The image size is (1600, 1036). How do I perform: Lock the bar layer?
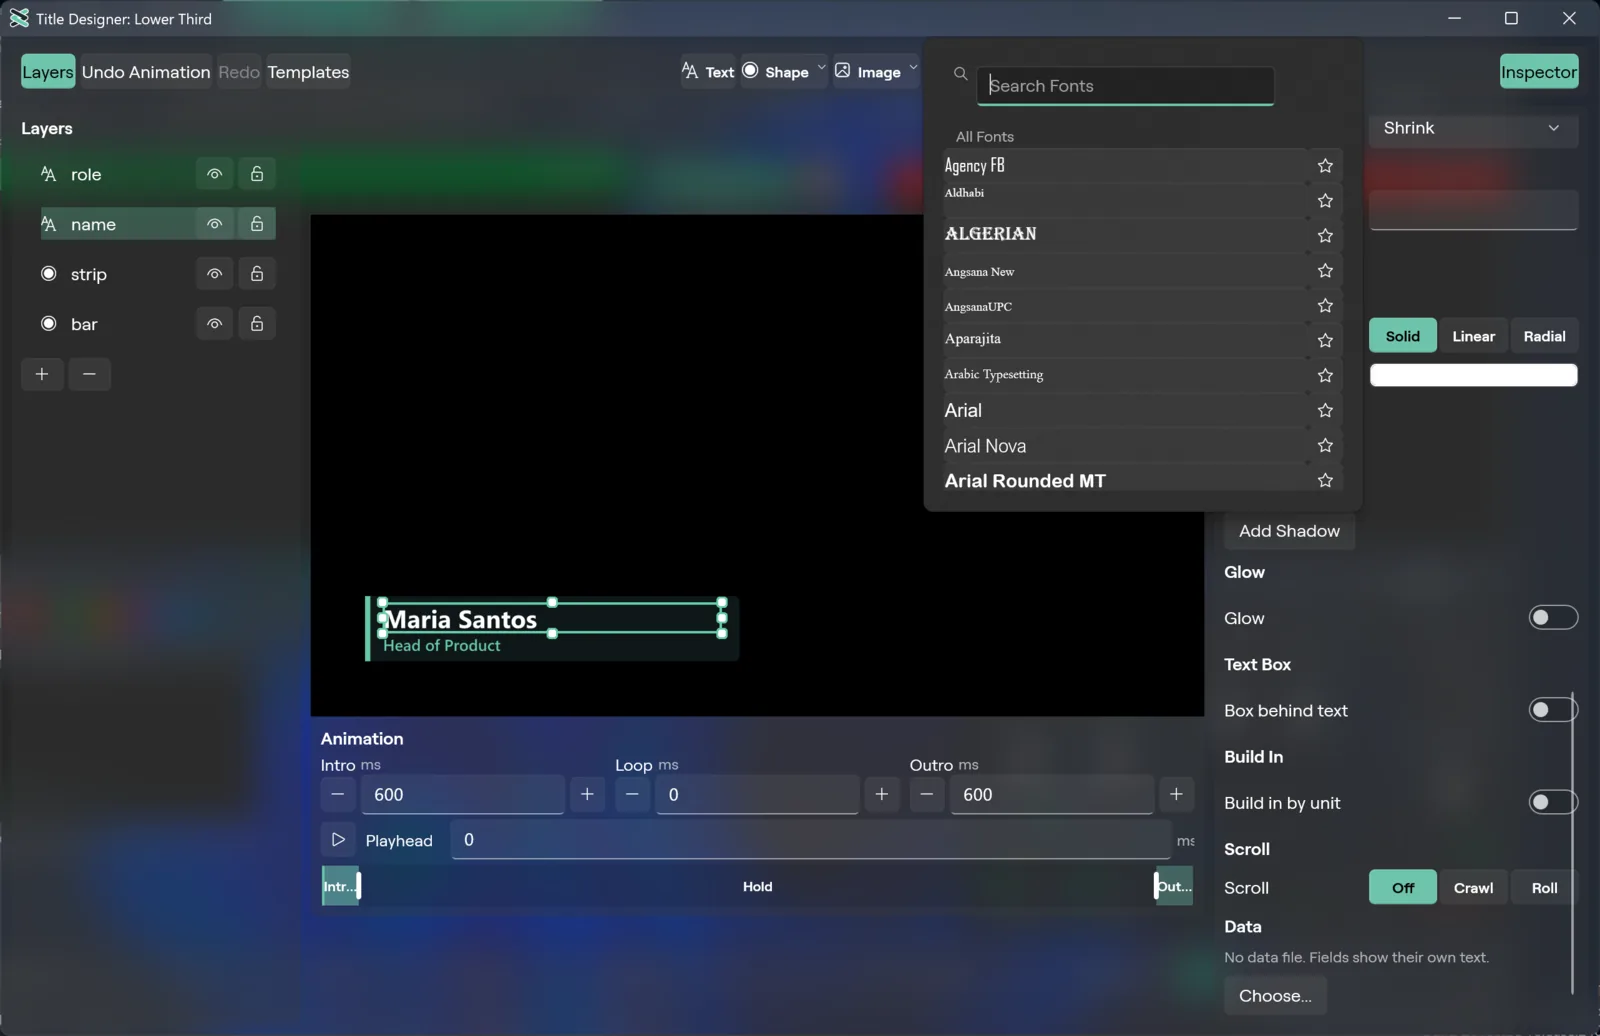click(x=257, y=324)
